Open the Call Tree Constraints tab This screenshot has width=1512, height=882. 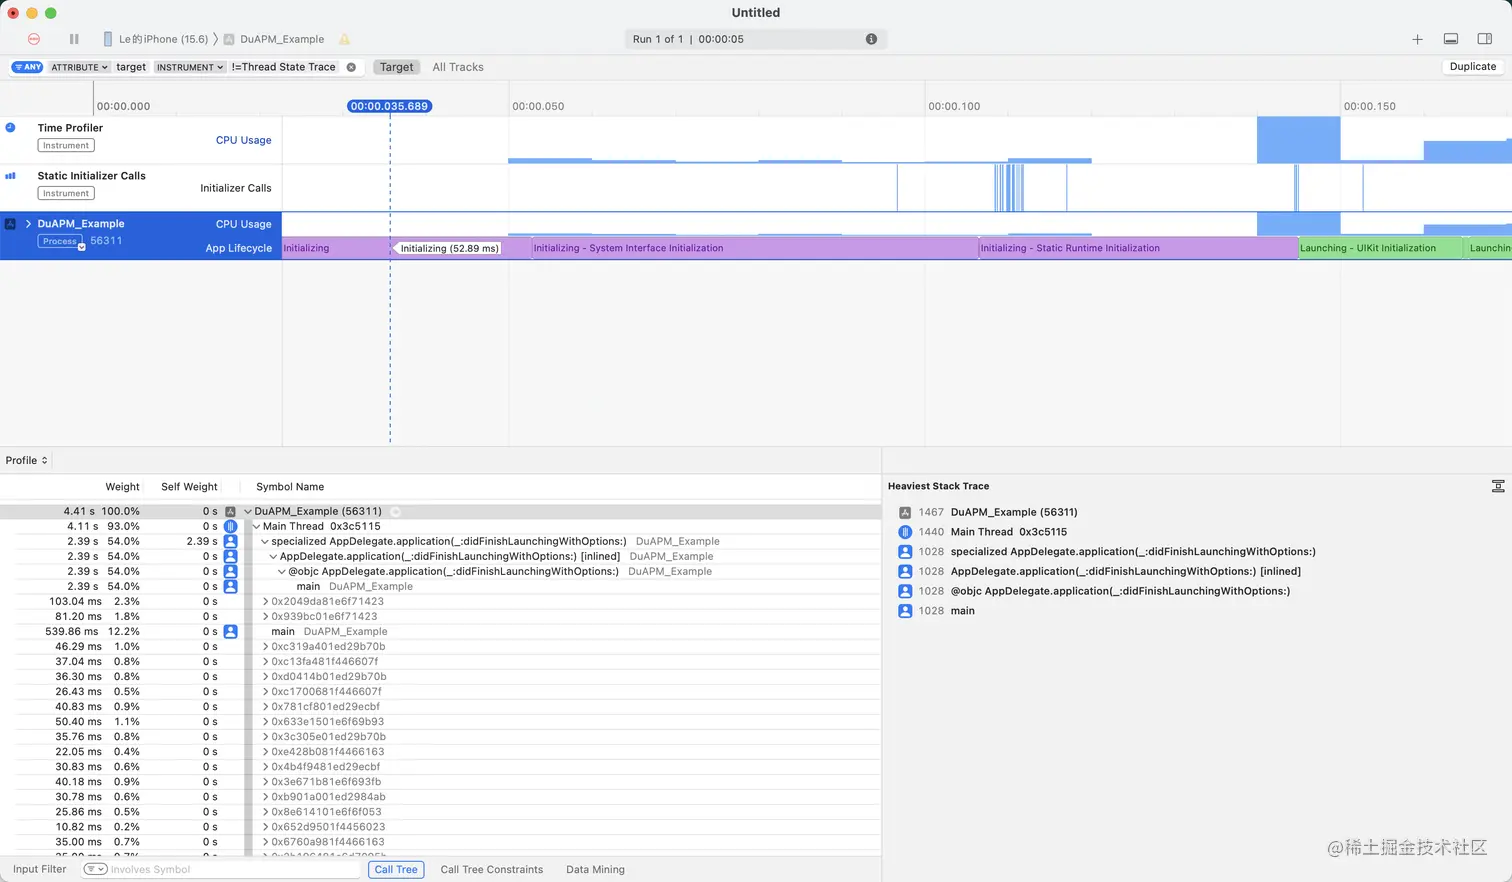492,869
